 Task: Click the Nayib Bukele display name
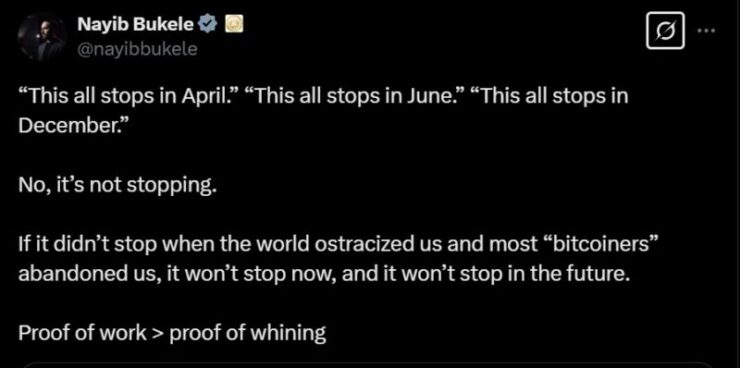point(136,25)
